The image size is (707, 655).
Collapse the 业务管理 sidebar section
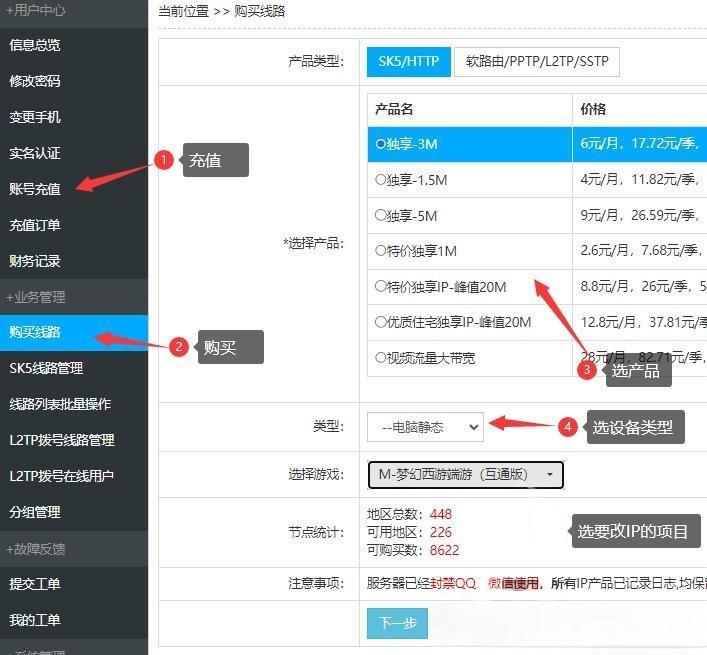(x=36, y=297)
